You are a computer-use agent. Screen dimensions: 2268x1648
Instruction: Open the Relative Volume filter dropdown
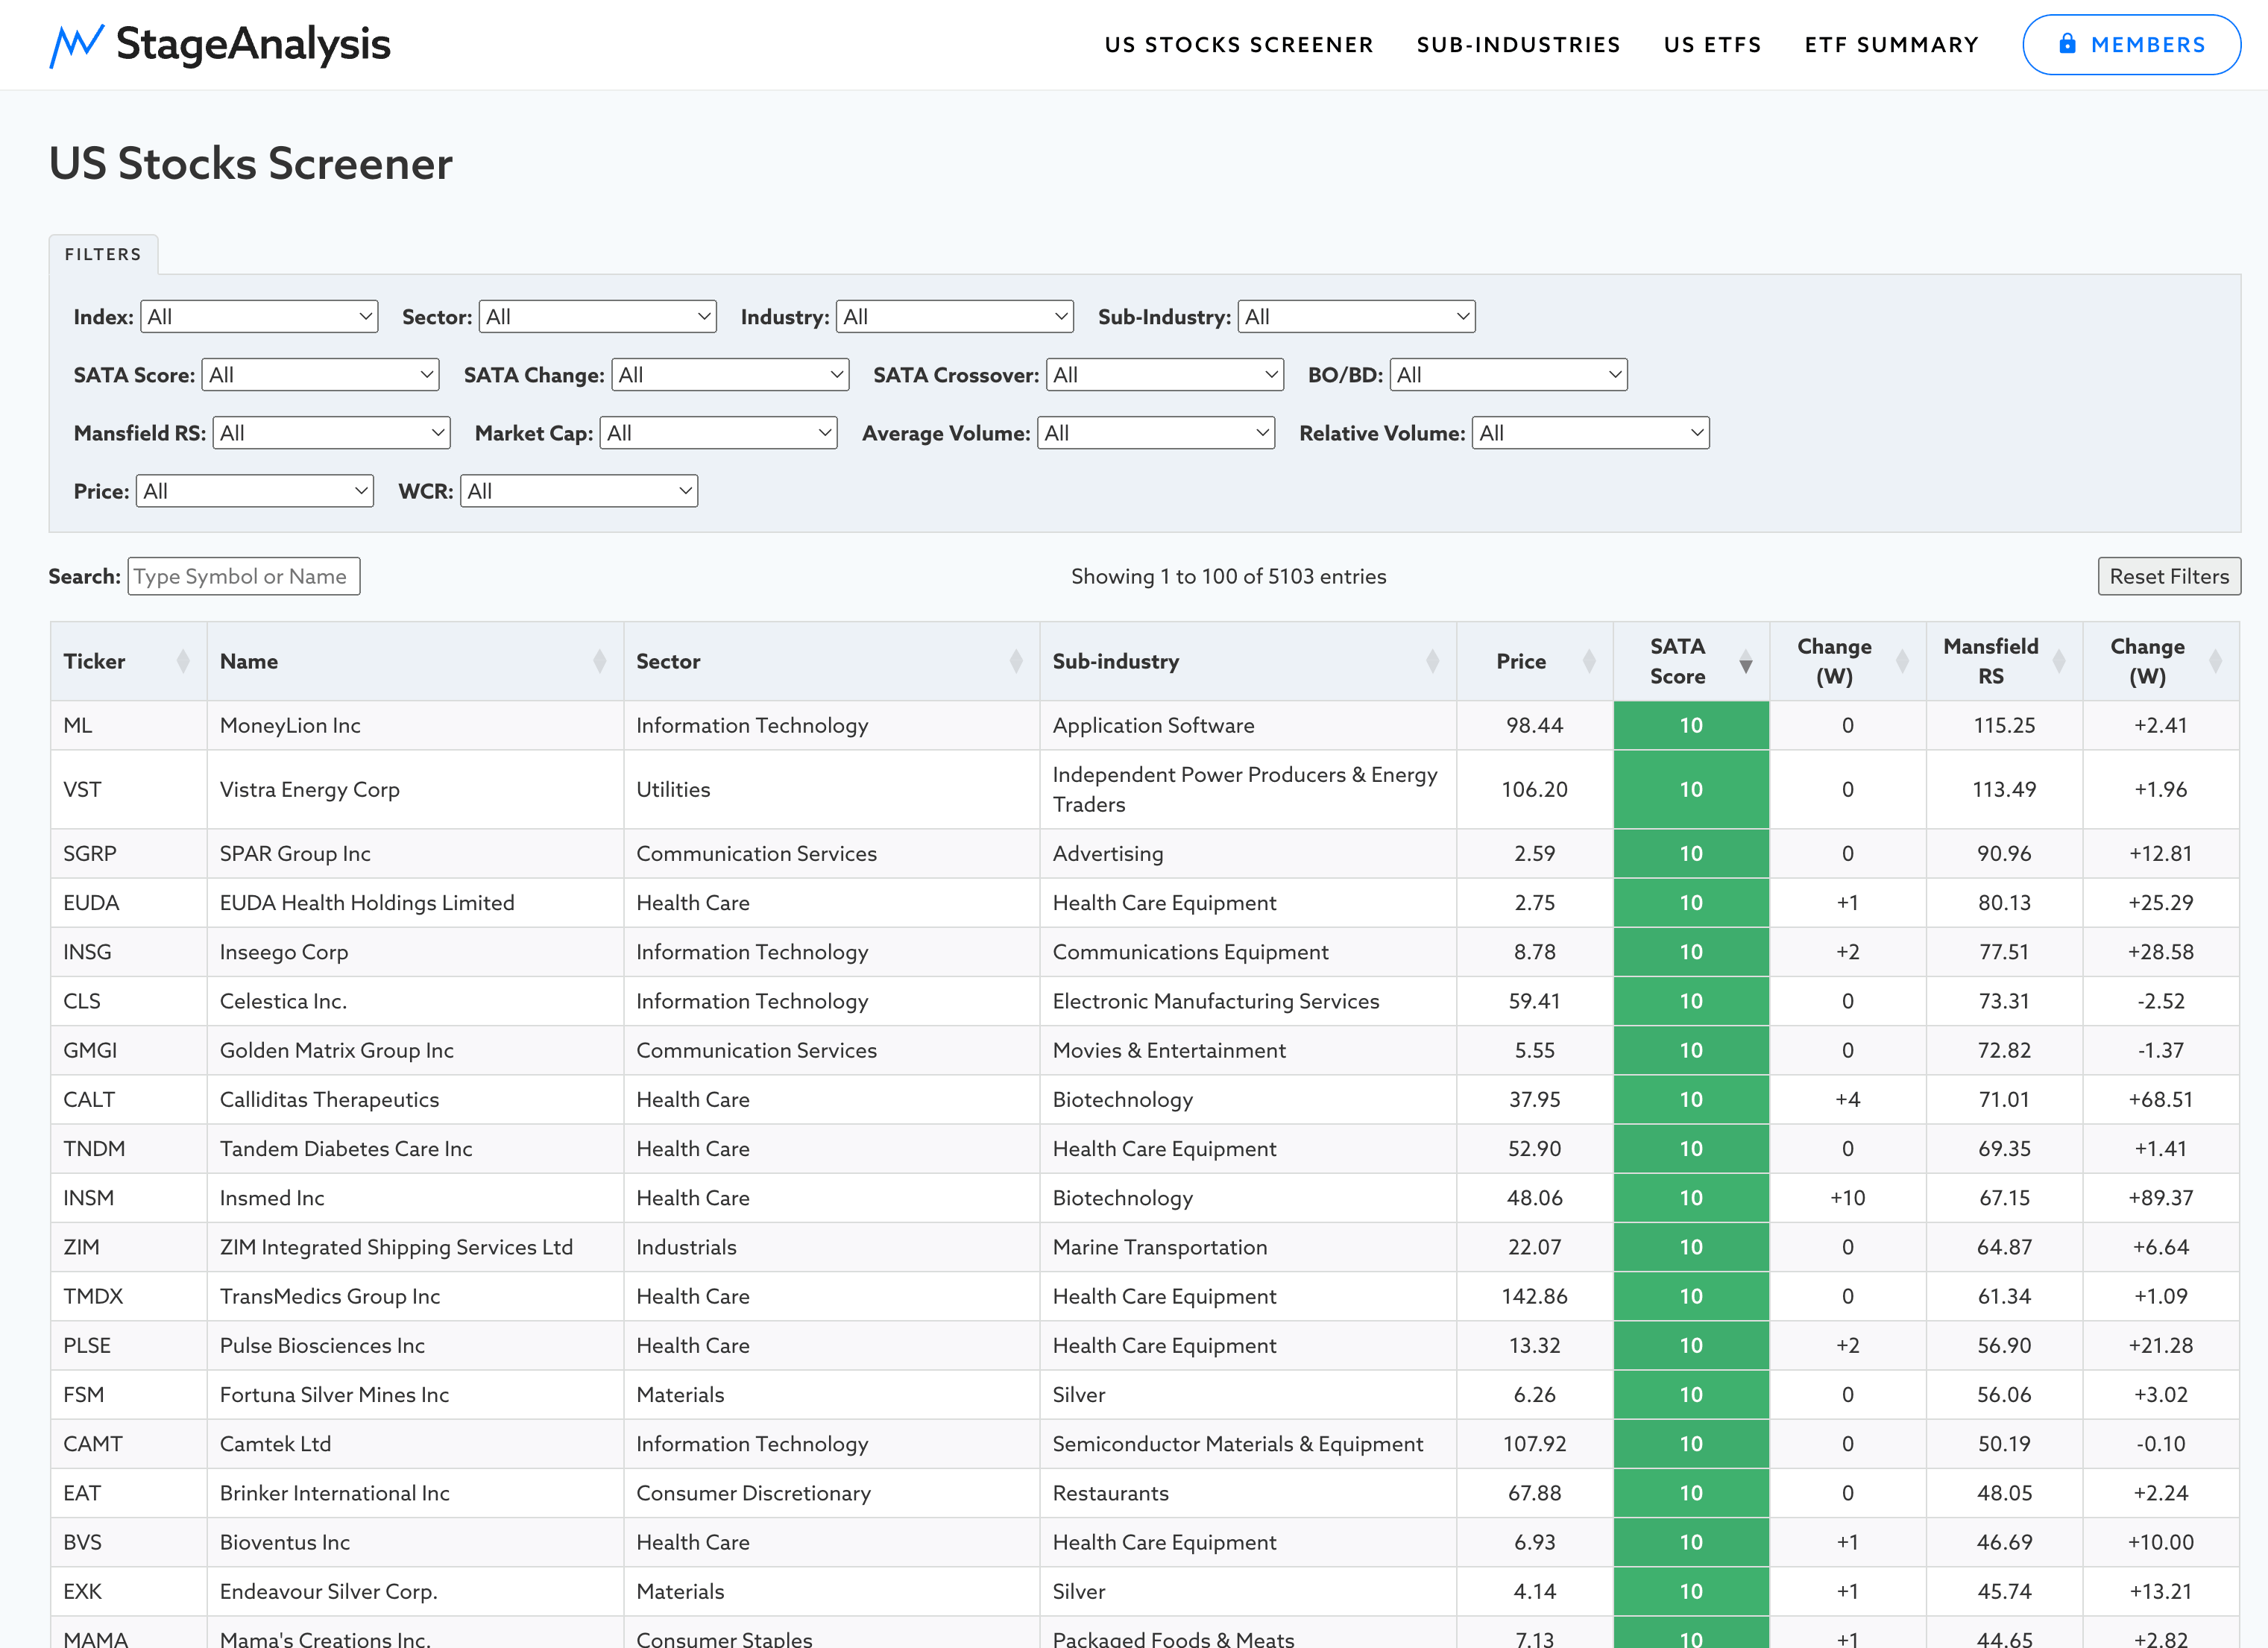point(1591,433)
